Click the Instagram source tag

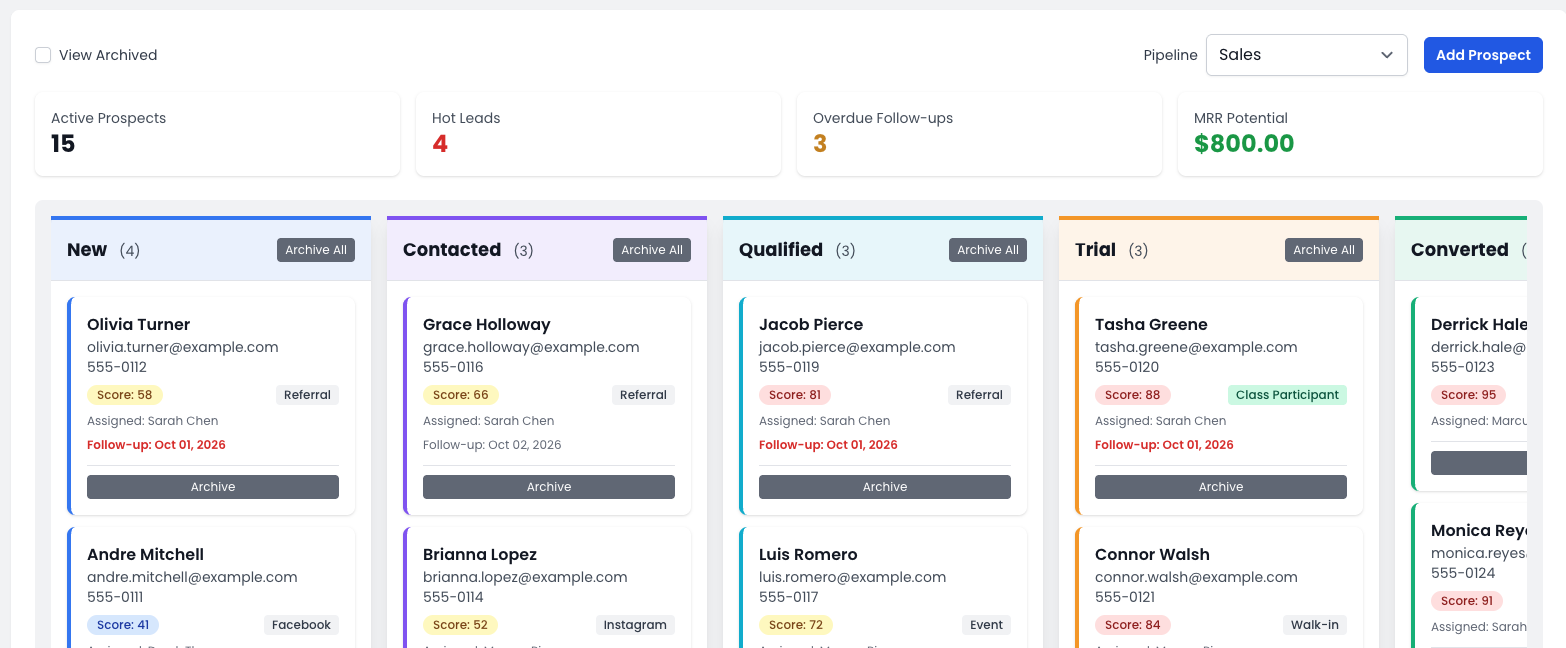coord(635,625)
